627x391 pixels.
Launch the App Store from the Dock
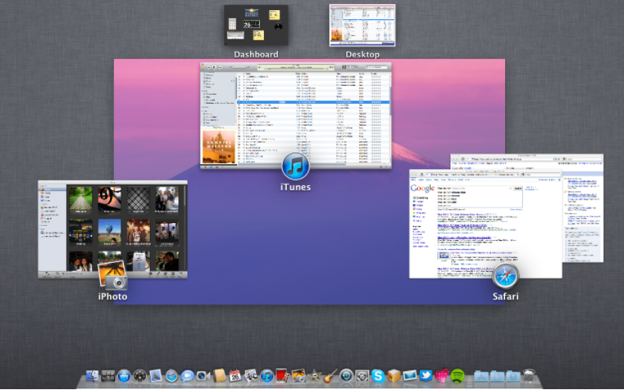pyautogui.click(x=124, y=376)
